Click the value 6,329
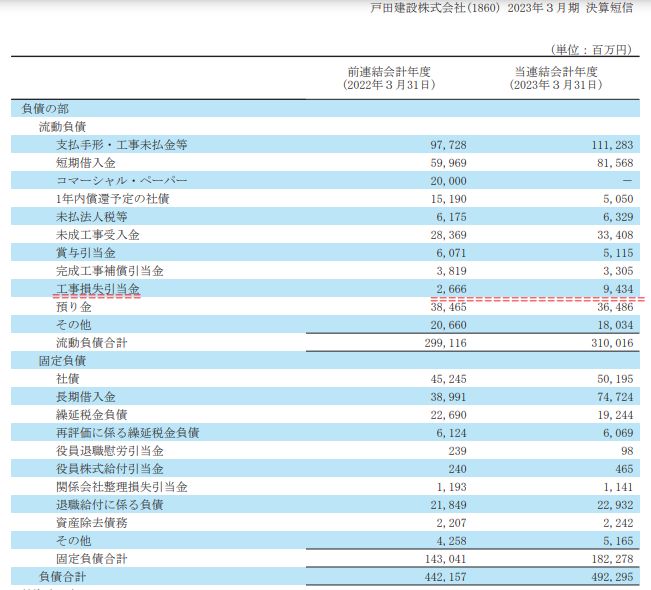This screenshot has height=590, width=651. click(x=618, y=217)
